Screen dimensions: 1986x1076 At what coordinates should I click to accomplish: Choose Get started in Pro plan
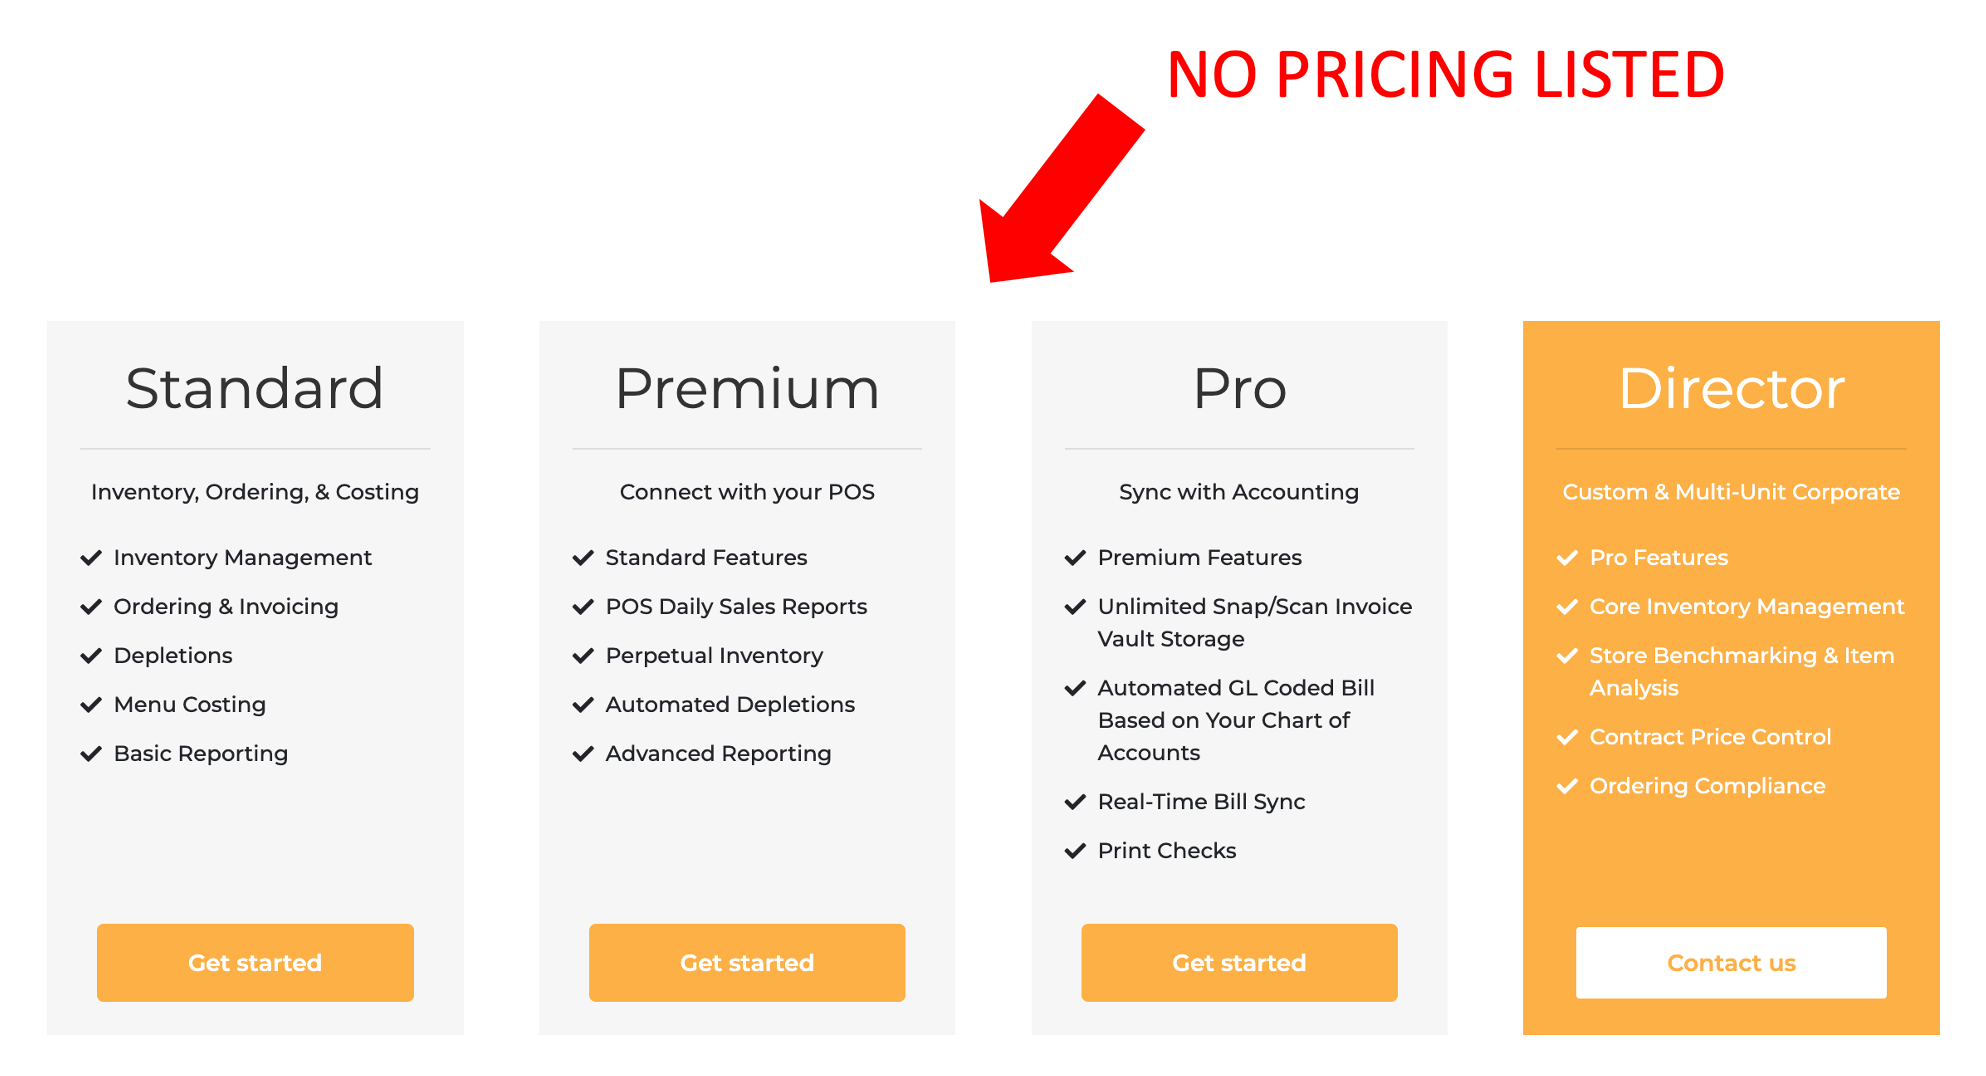tap(1239, 963)
